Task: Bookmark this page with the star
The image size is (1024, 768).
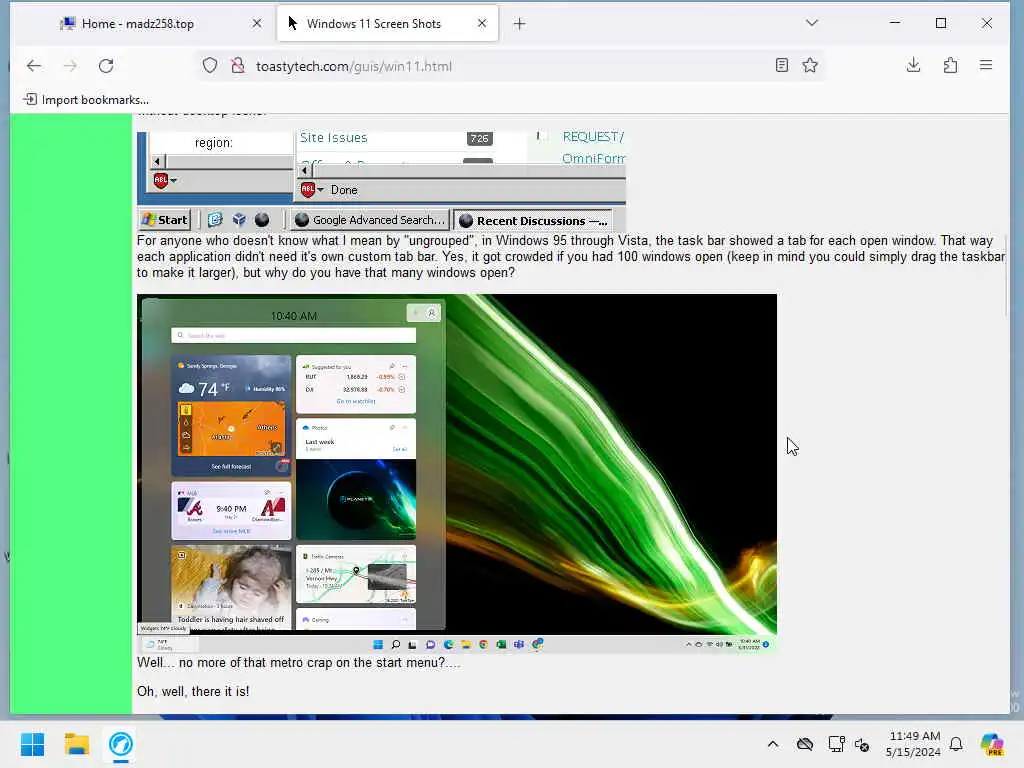Action: click(810, 65)
